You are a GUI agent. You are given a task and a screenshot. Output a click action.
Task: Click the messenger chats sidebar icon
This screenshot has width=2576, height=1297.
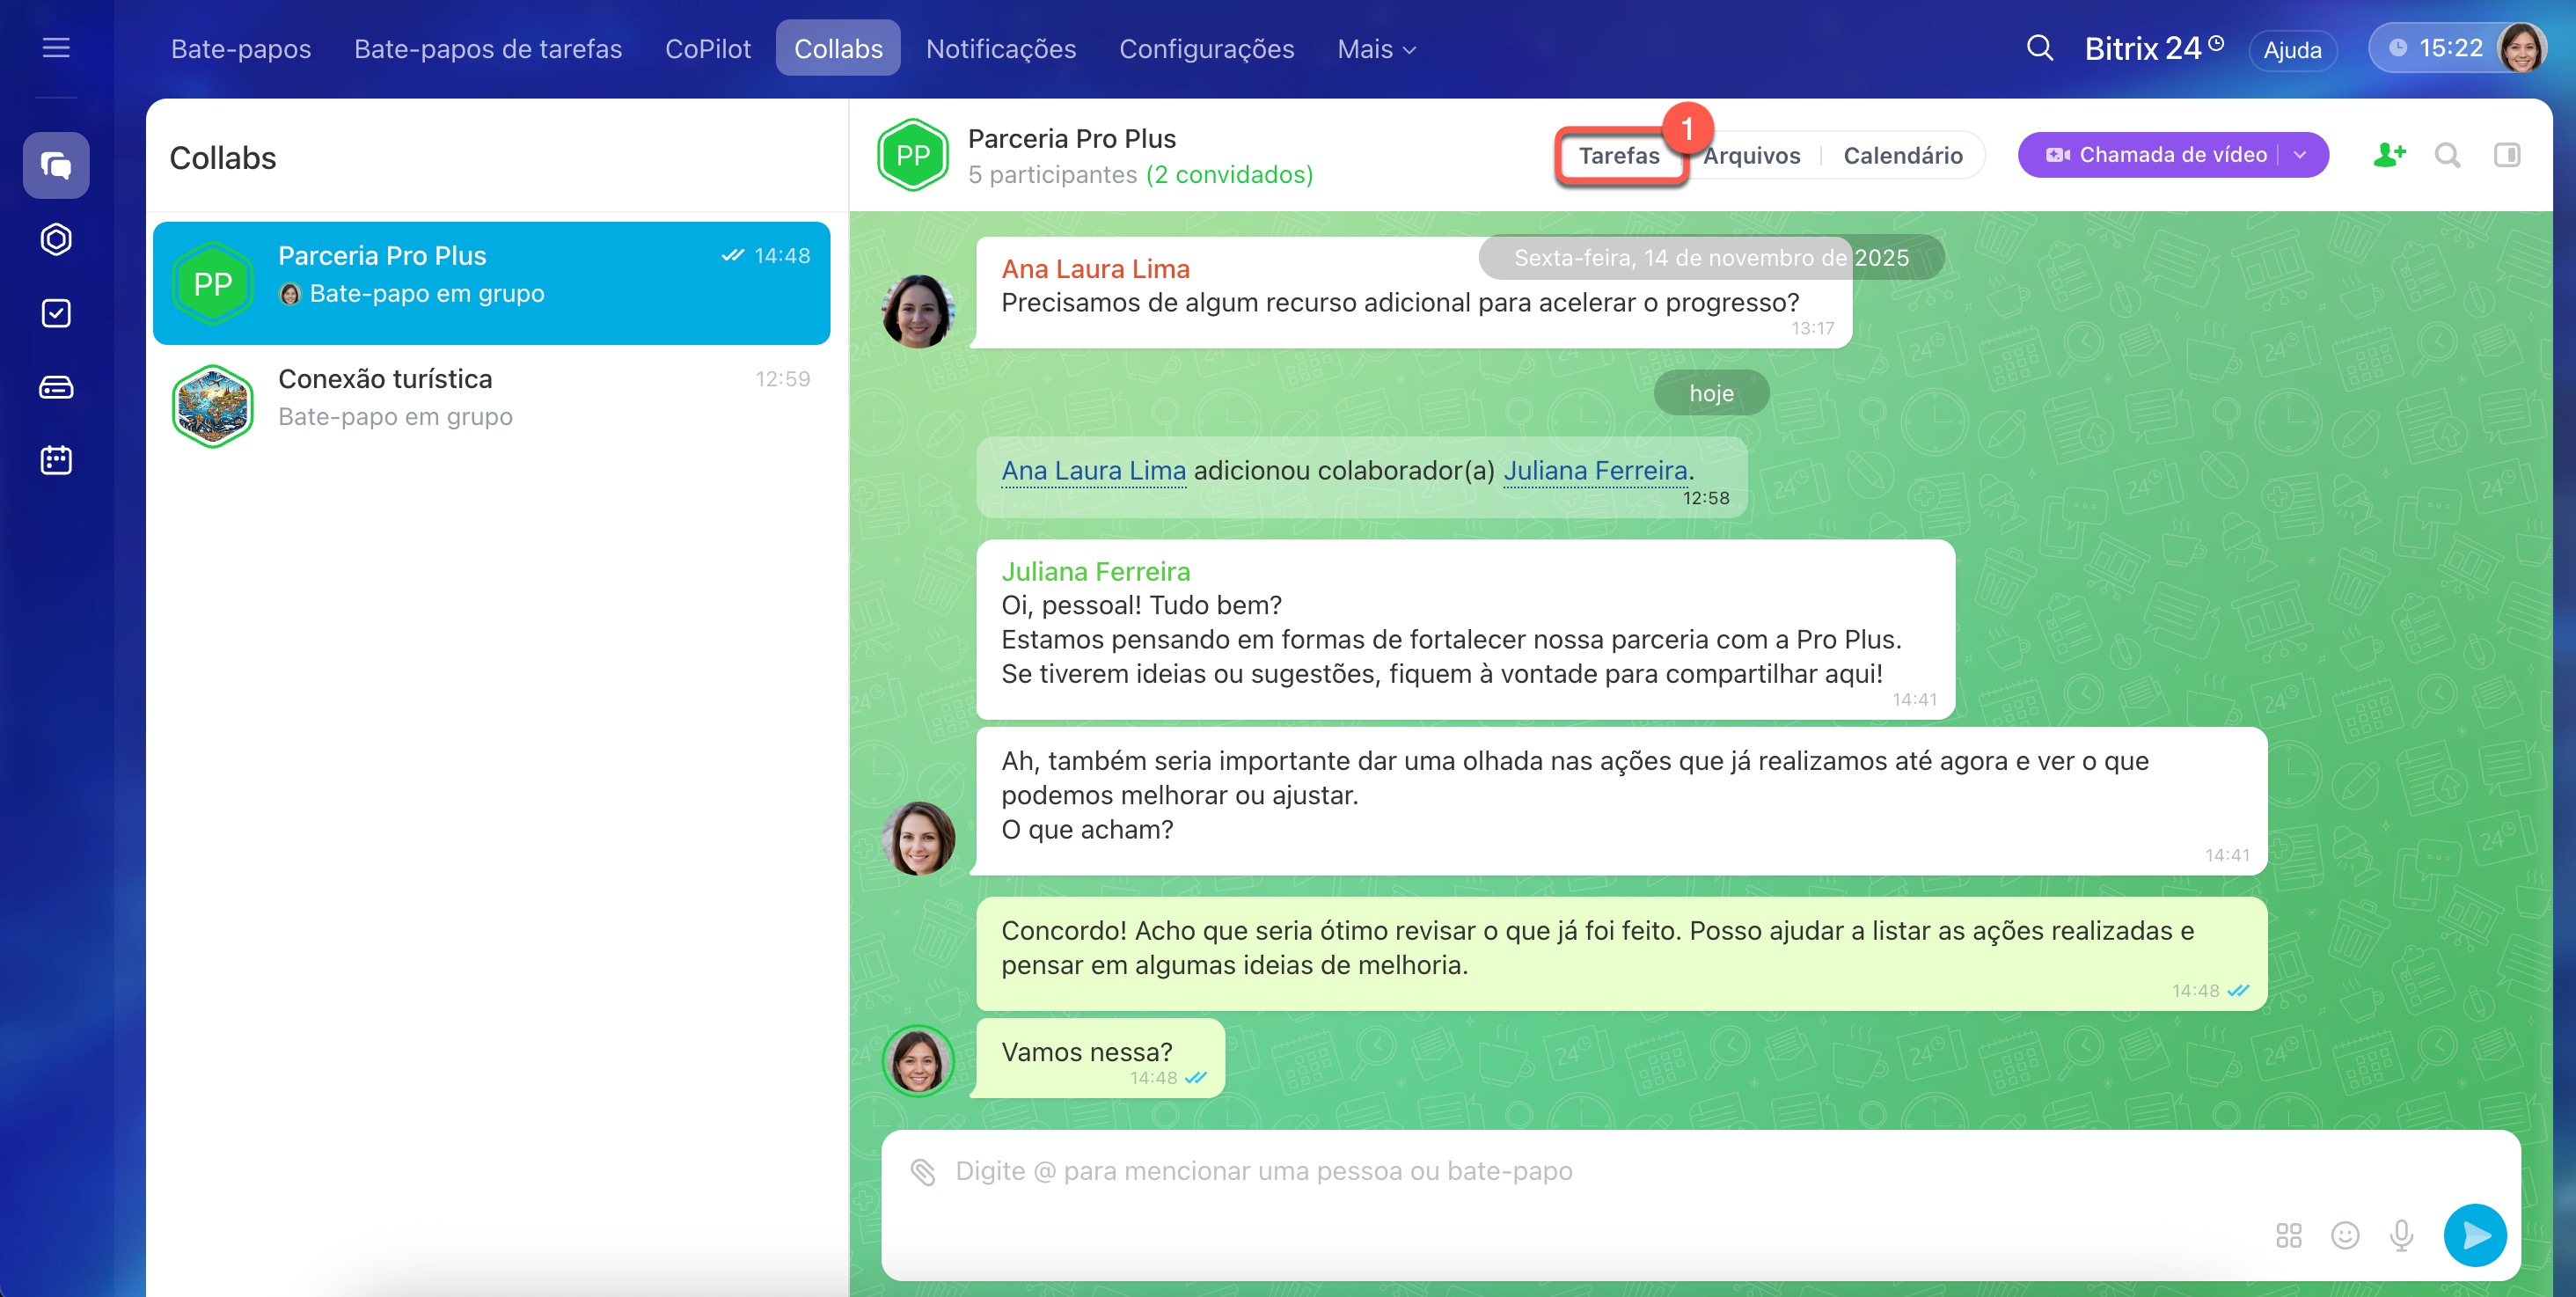(x=56, y=165)
